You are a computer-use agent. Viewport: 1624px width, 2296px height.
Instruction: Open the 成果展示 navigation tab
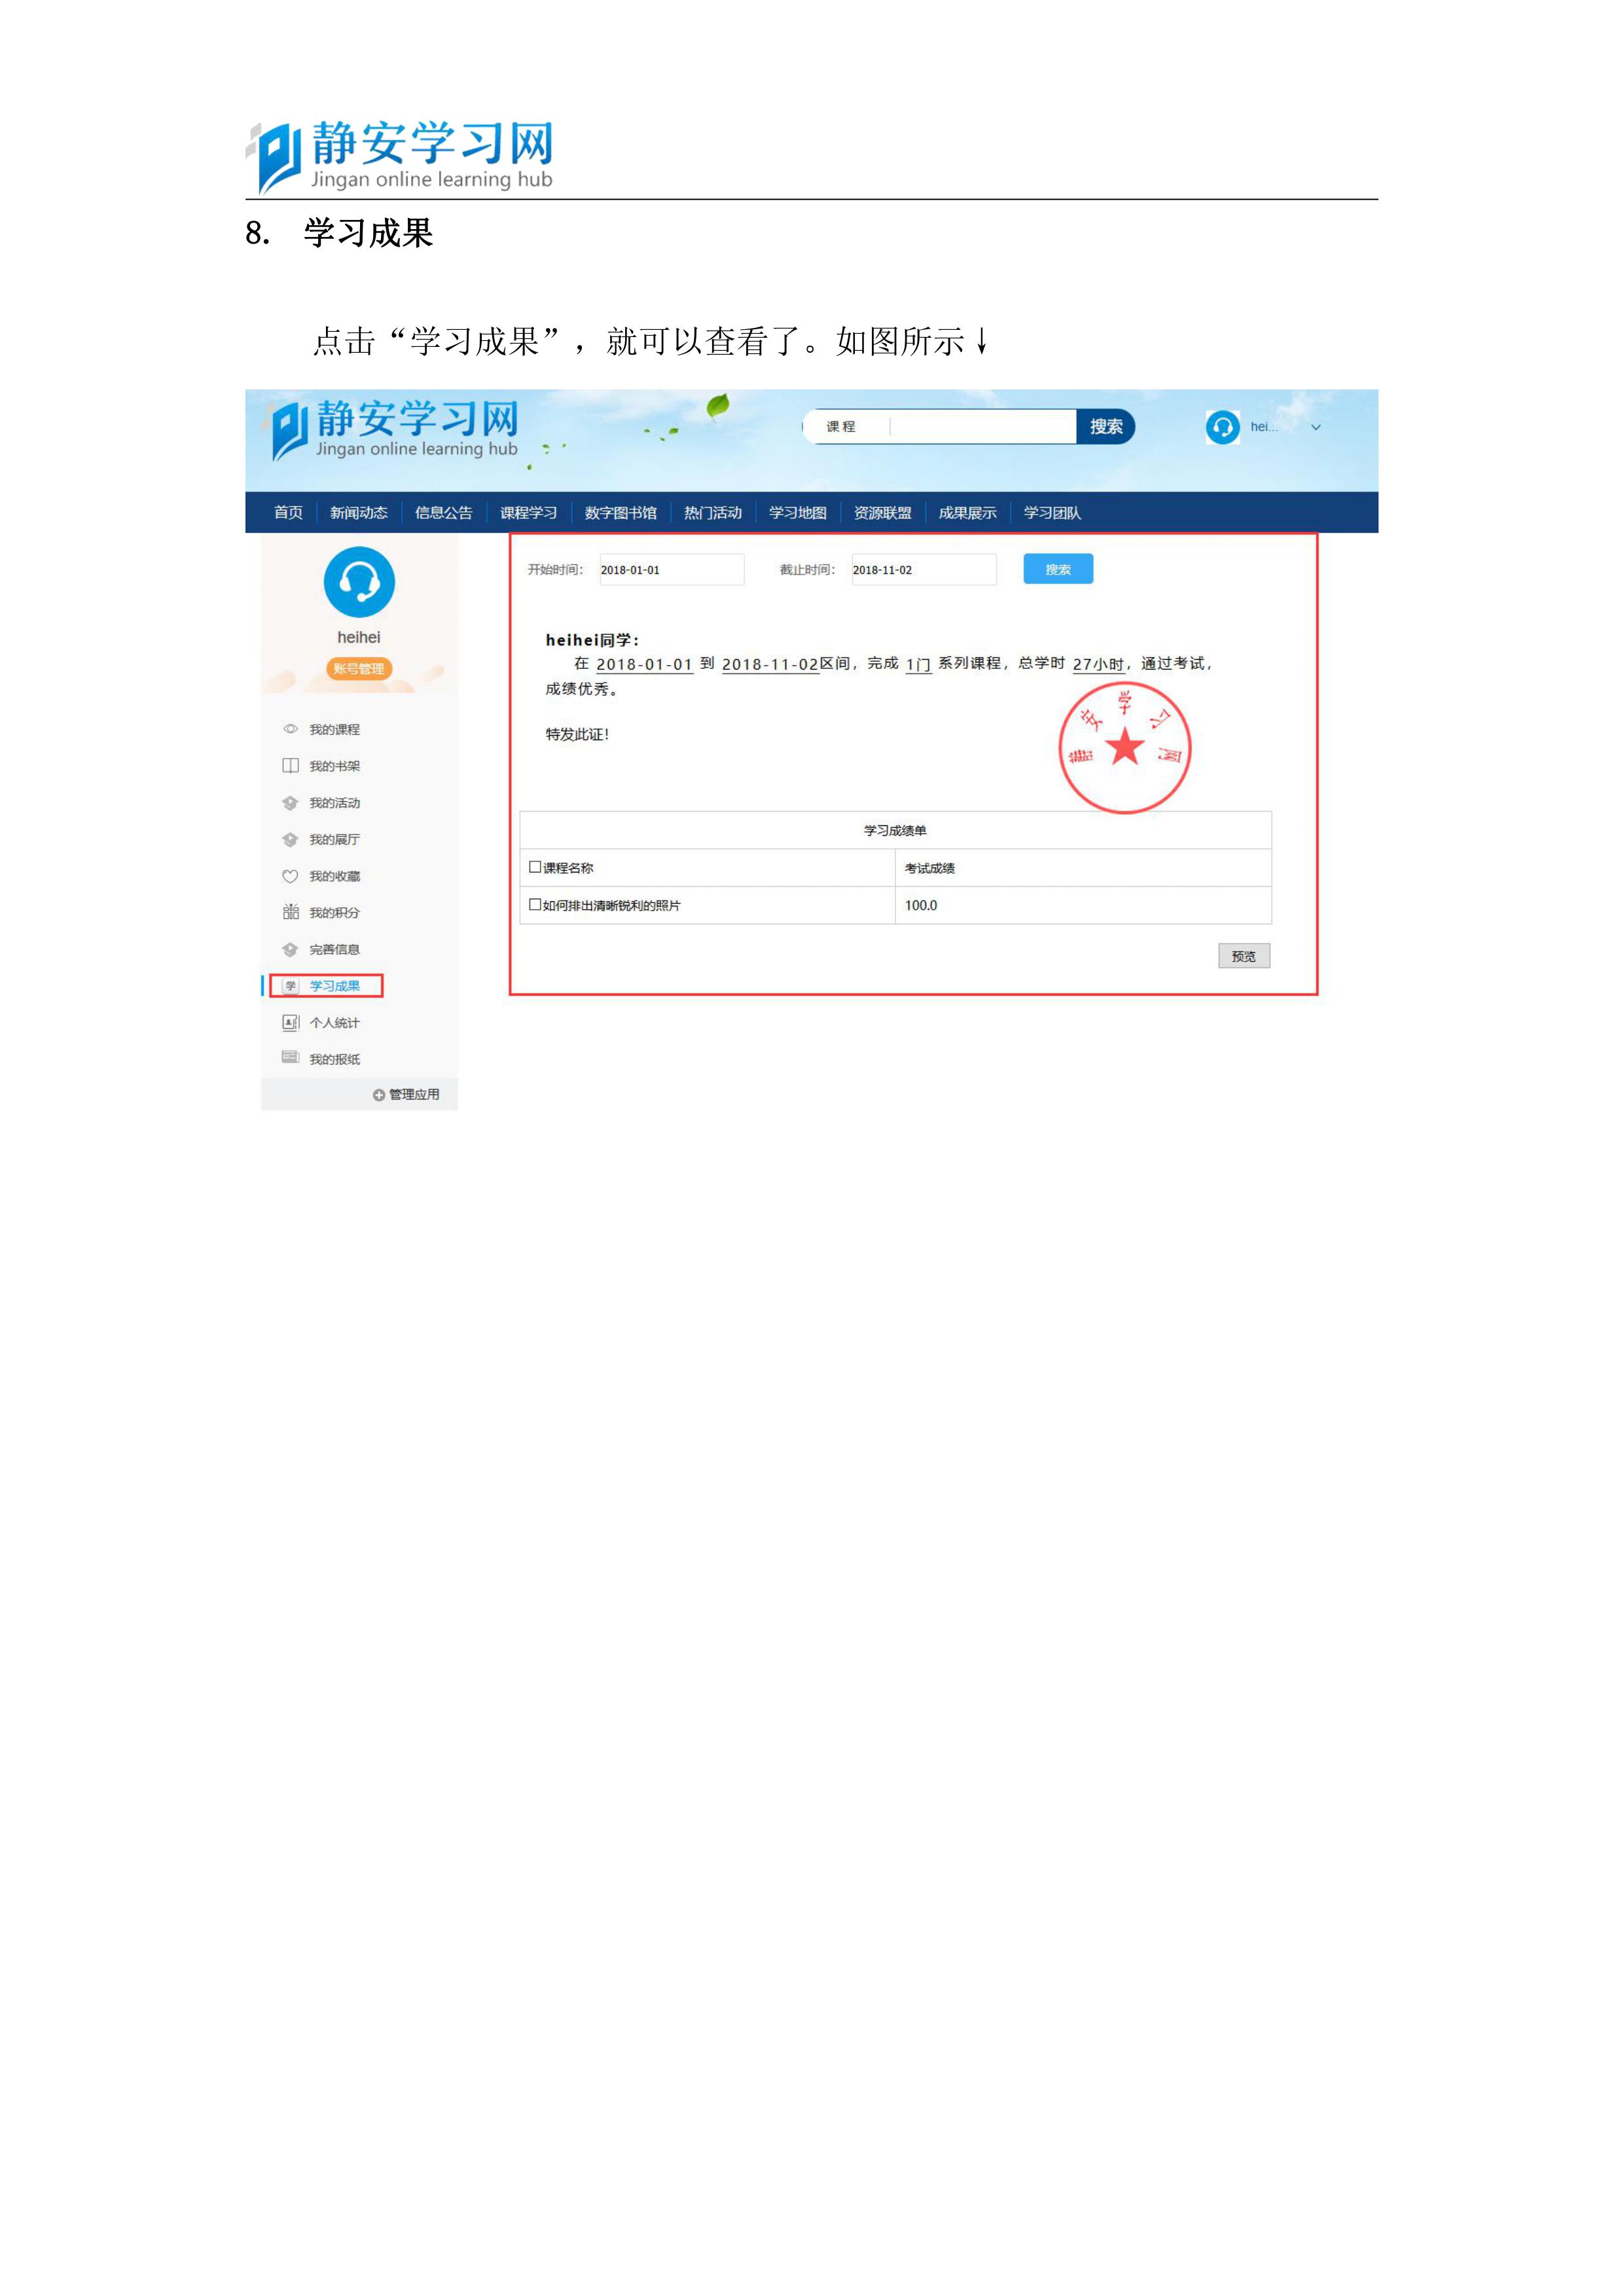pos(968,513)
